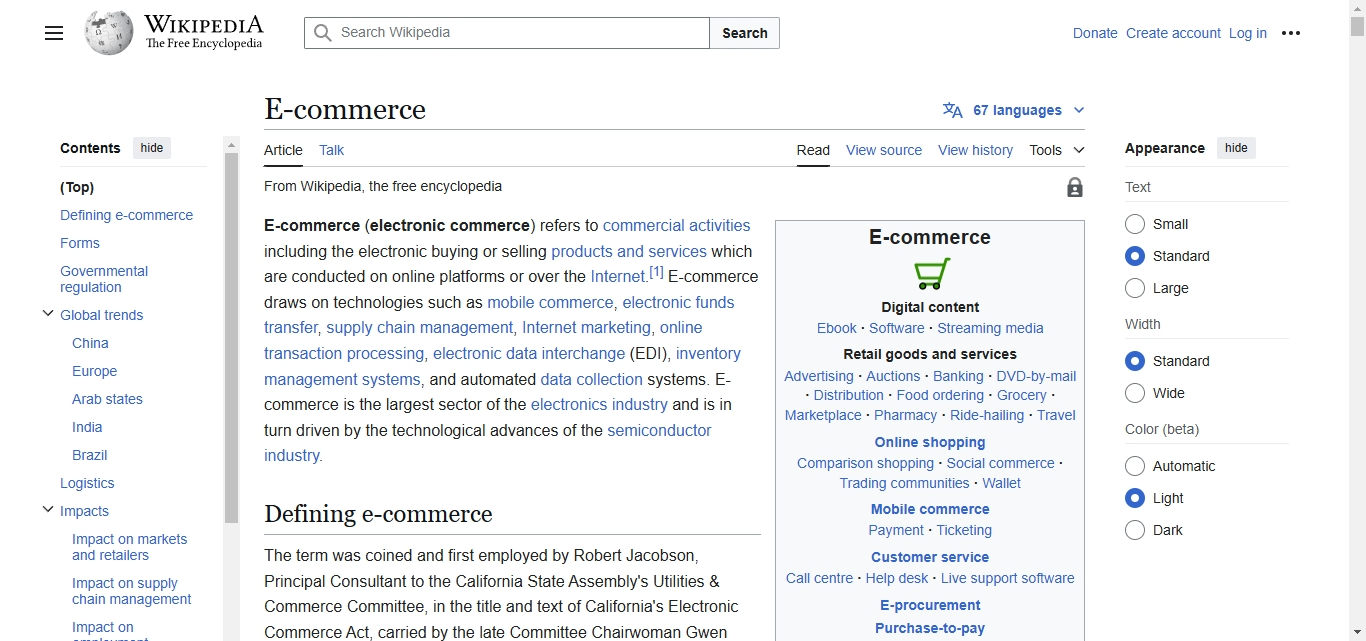Select Dark color mode
The image size is (1366, 641).
pos(1135,530)
